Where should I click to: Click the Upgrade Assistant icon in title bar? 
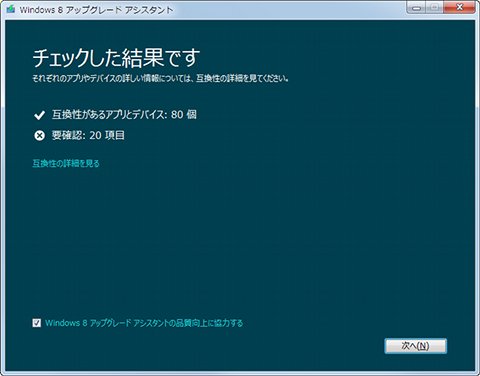[x=11, y=9]
